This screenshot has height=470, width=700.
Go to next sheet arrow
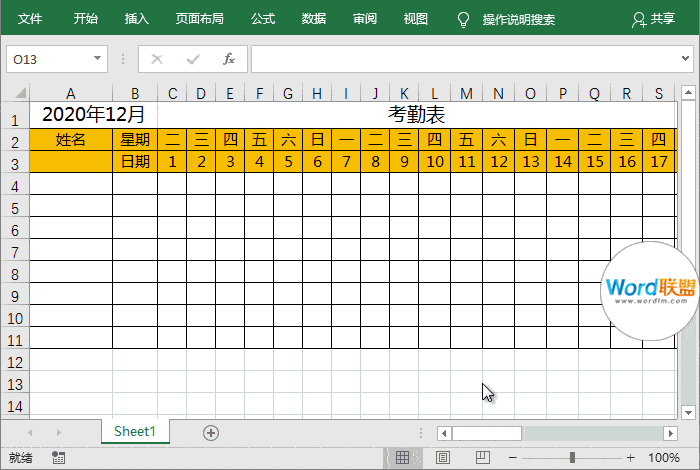click(58, 433)
